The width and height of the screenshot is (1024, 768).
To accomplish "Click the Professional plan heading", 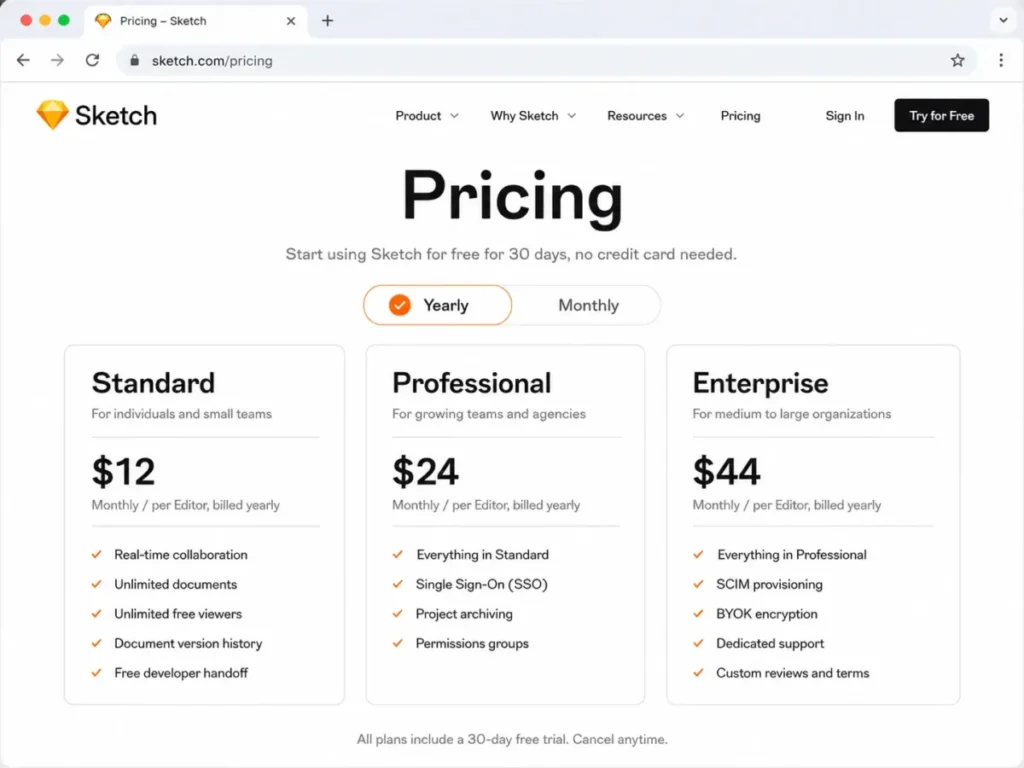I will 472,383.
